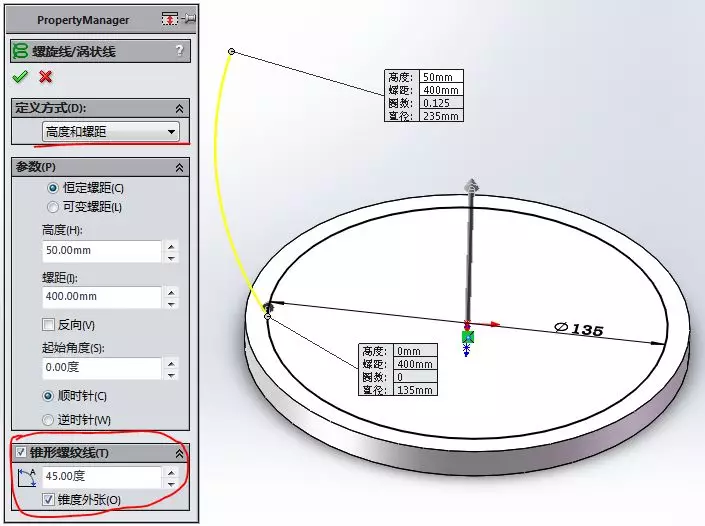Screen dimensions: 705x526
Task: Click the taper angle icon
Action: [27, 477]
